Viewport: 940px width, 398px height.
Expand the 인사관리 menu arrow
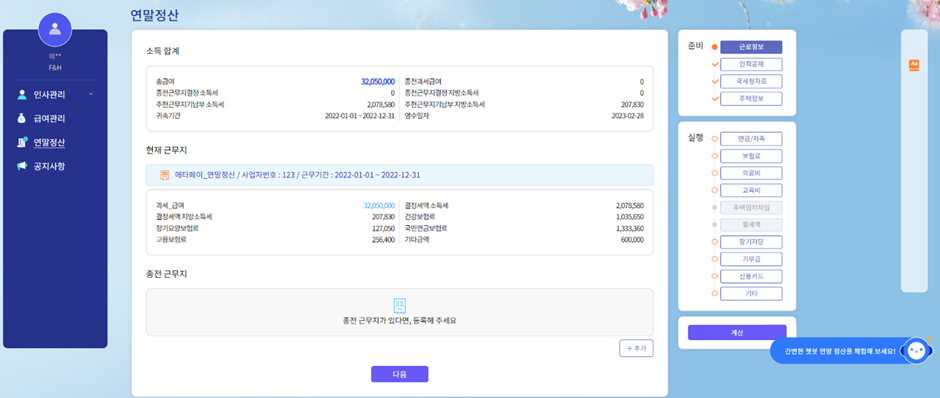[91, 94]
